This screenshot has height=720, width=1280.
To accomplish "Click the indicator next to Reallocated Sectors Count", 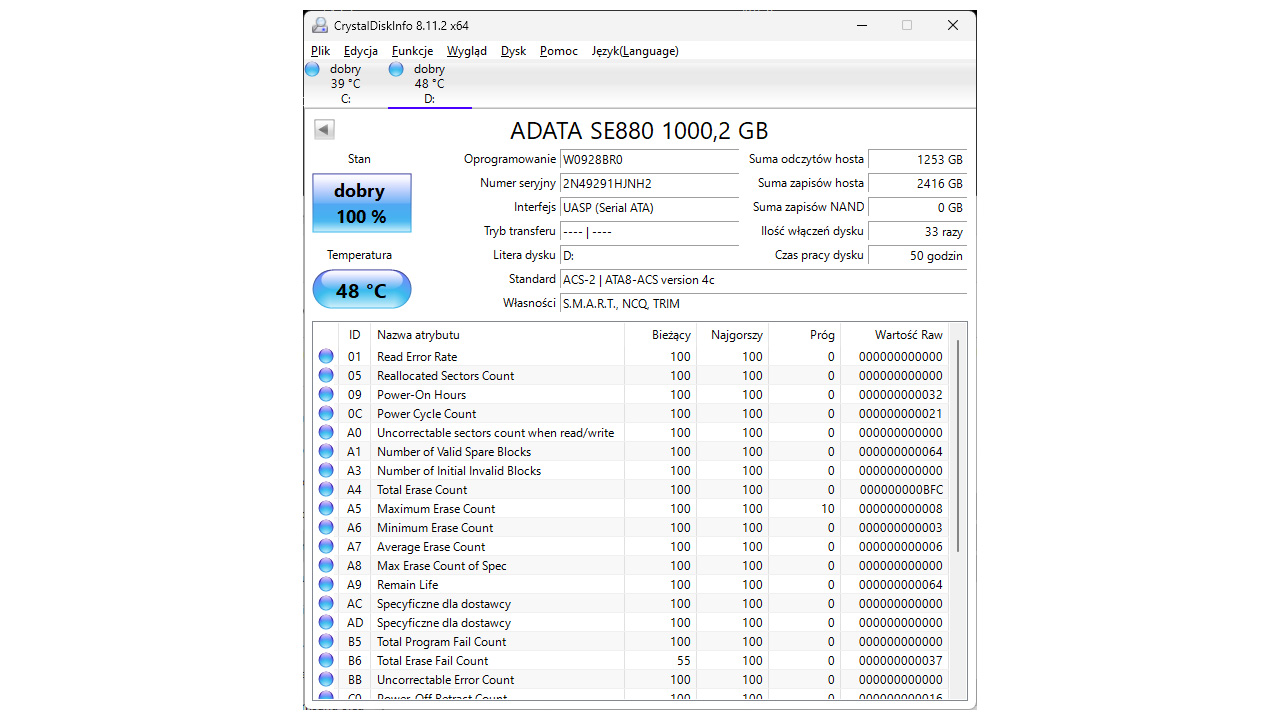I will (x=325, y=375).
